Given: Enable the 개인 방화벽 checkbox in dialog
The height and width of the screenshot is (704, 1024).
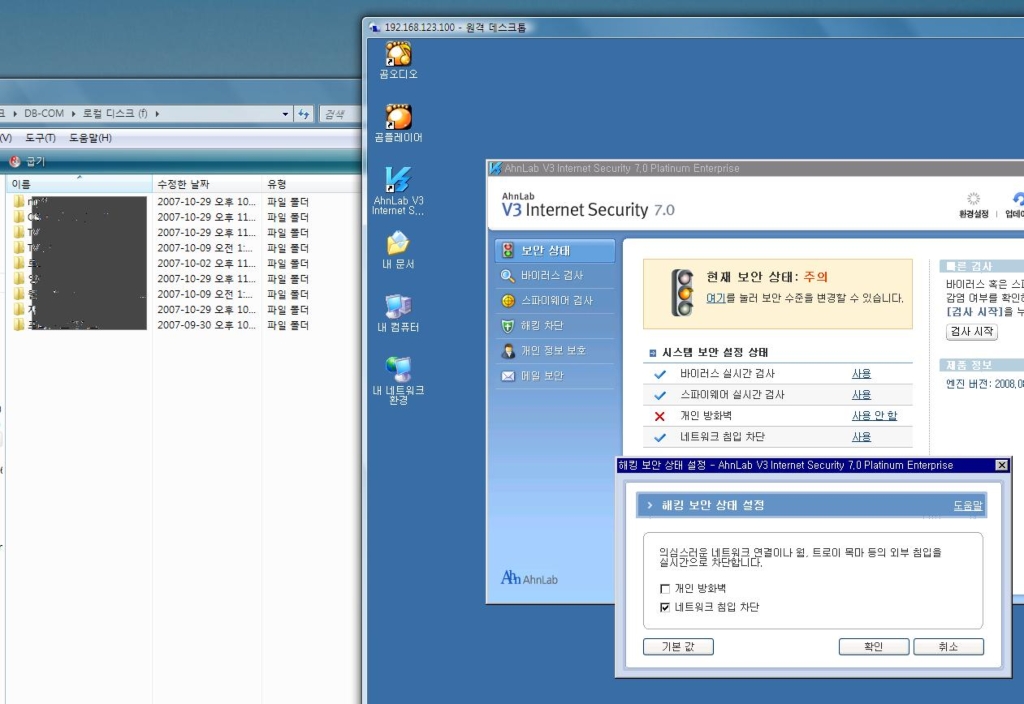Looking at the screenshot, I should point(665,588).
